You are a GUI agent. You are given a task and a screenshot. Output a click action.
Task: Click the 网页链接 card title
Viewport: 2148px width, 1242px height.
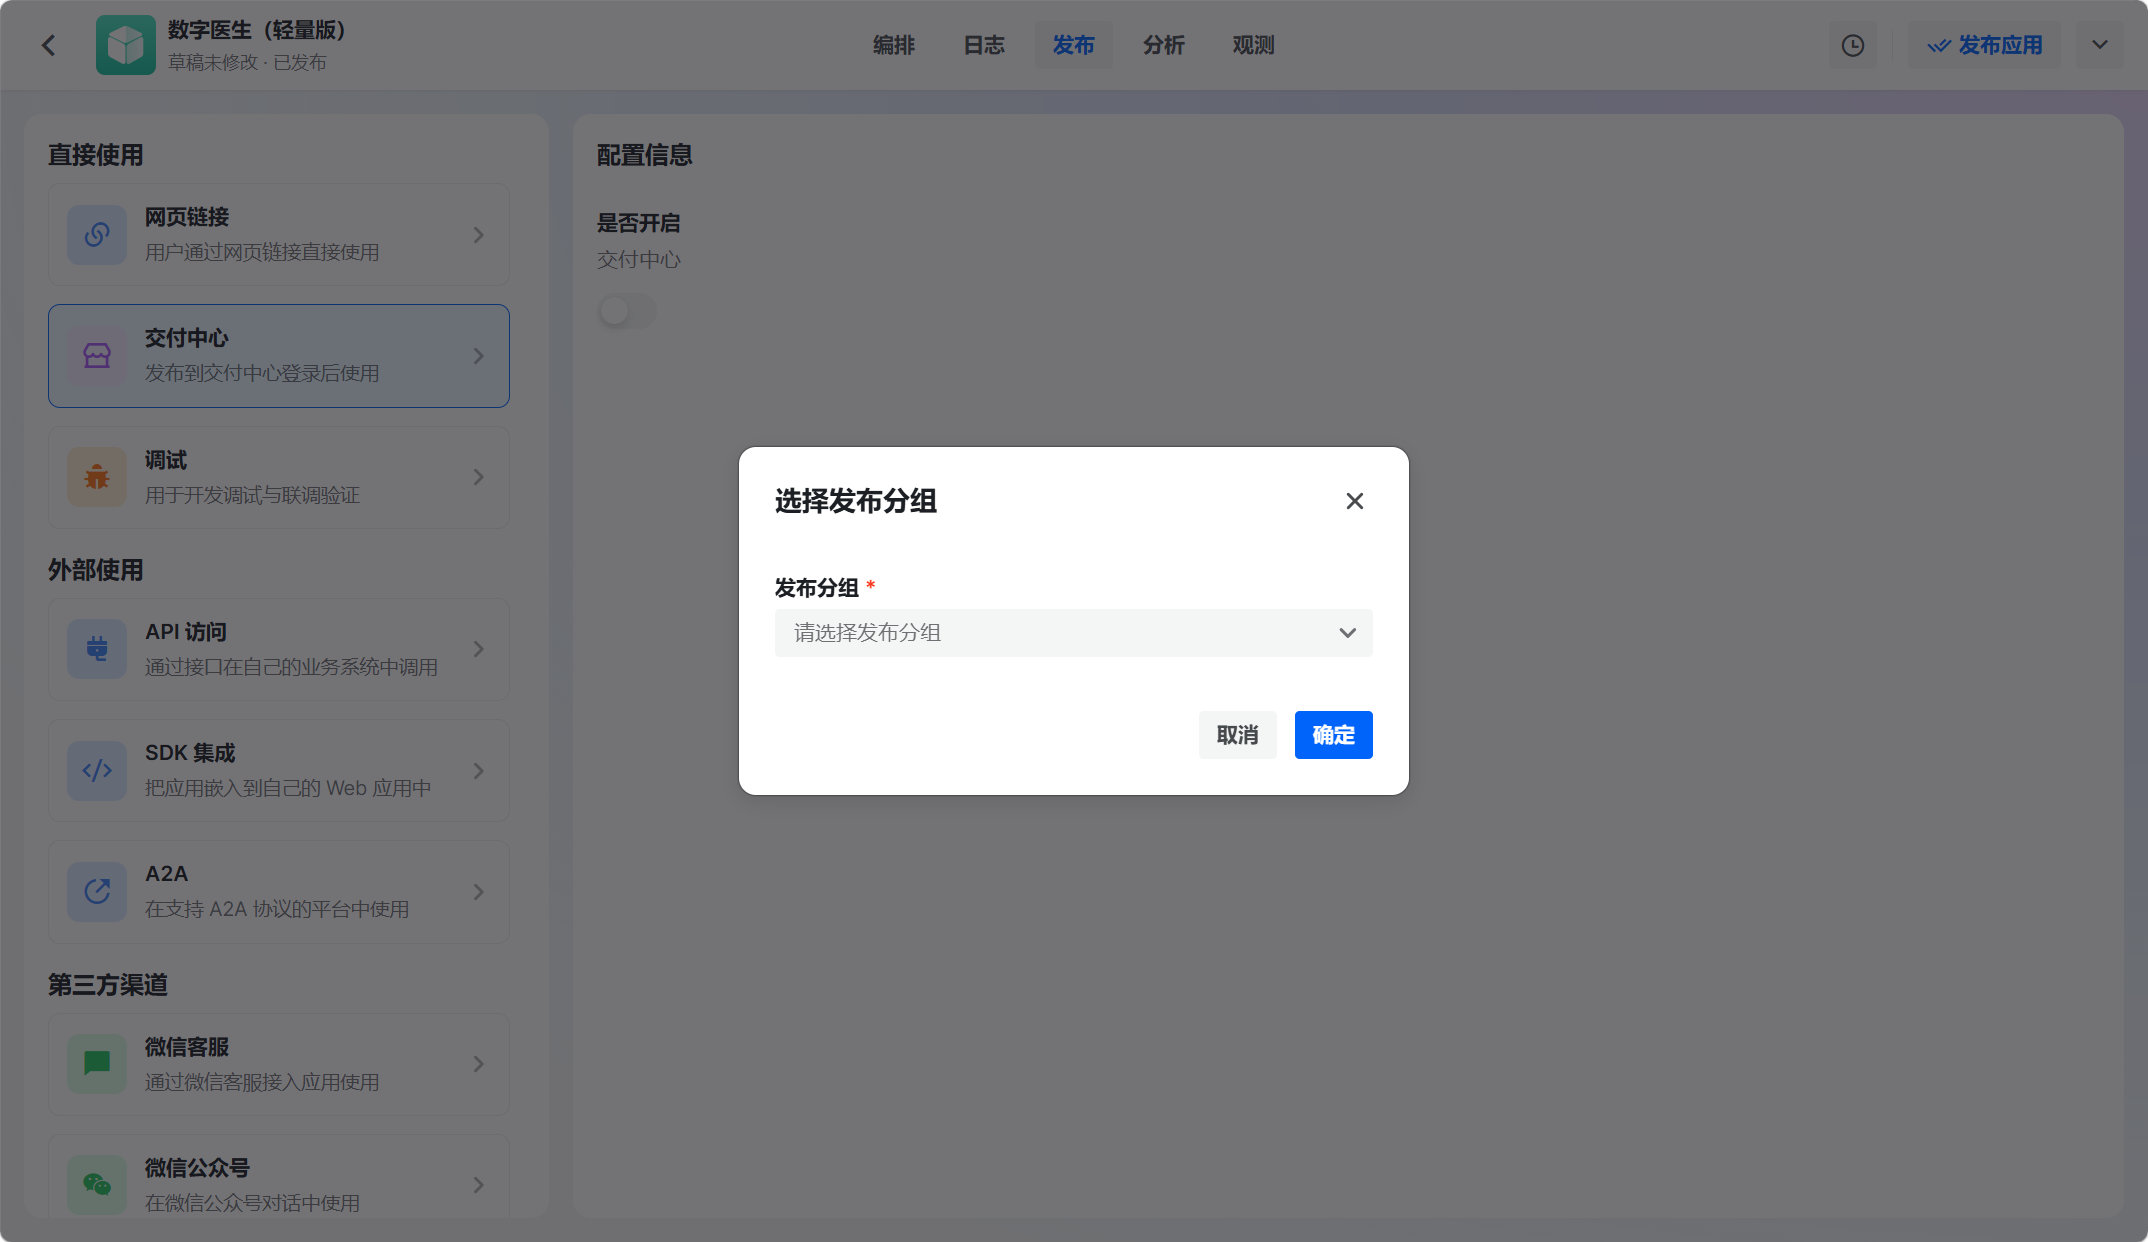tap(187, 217)
